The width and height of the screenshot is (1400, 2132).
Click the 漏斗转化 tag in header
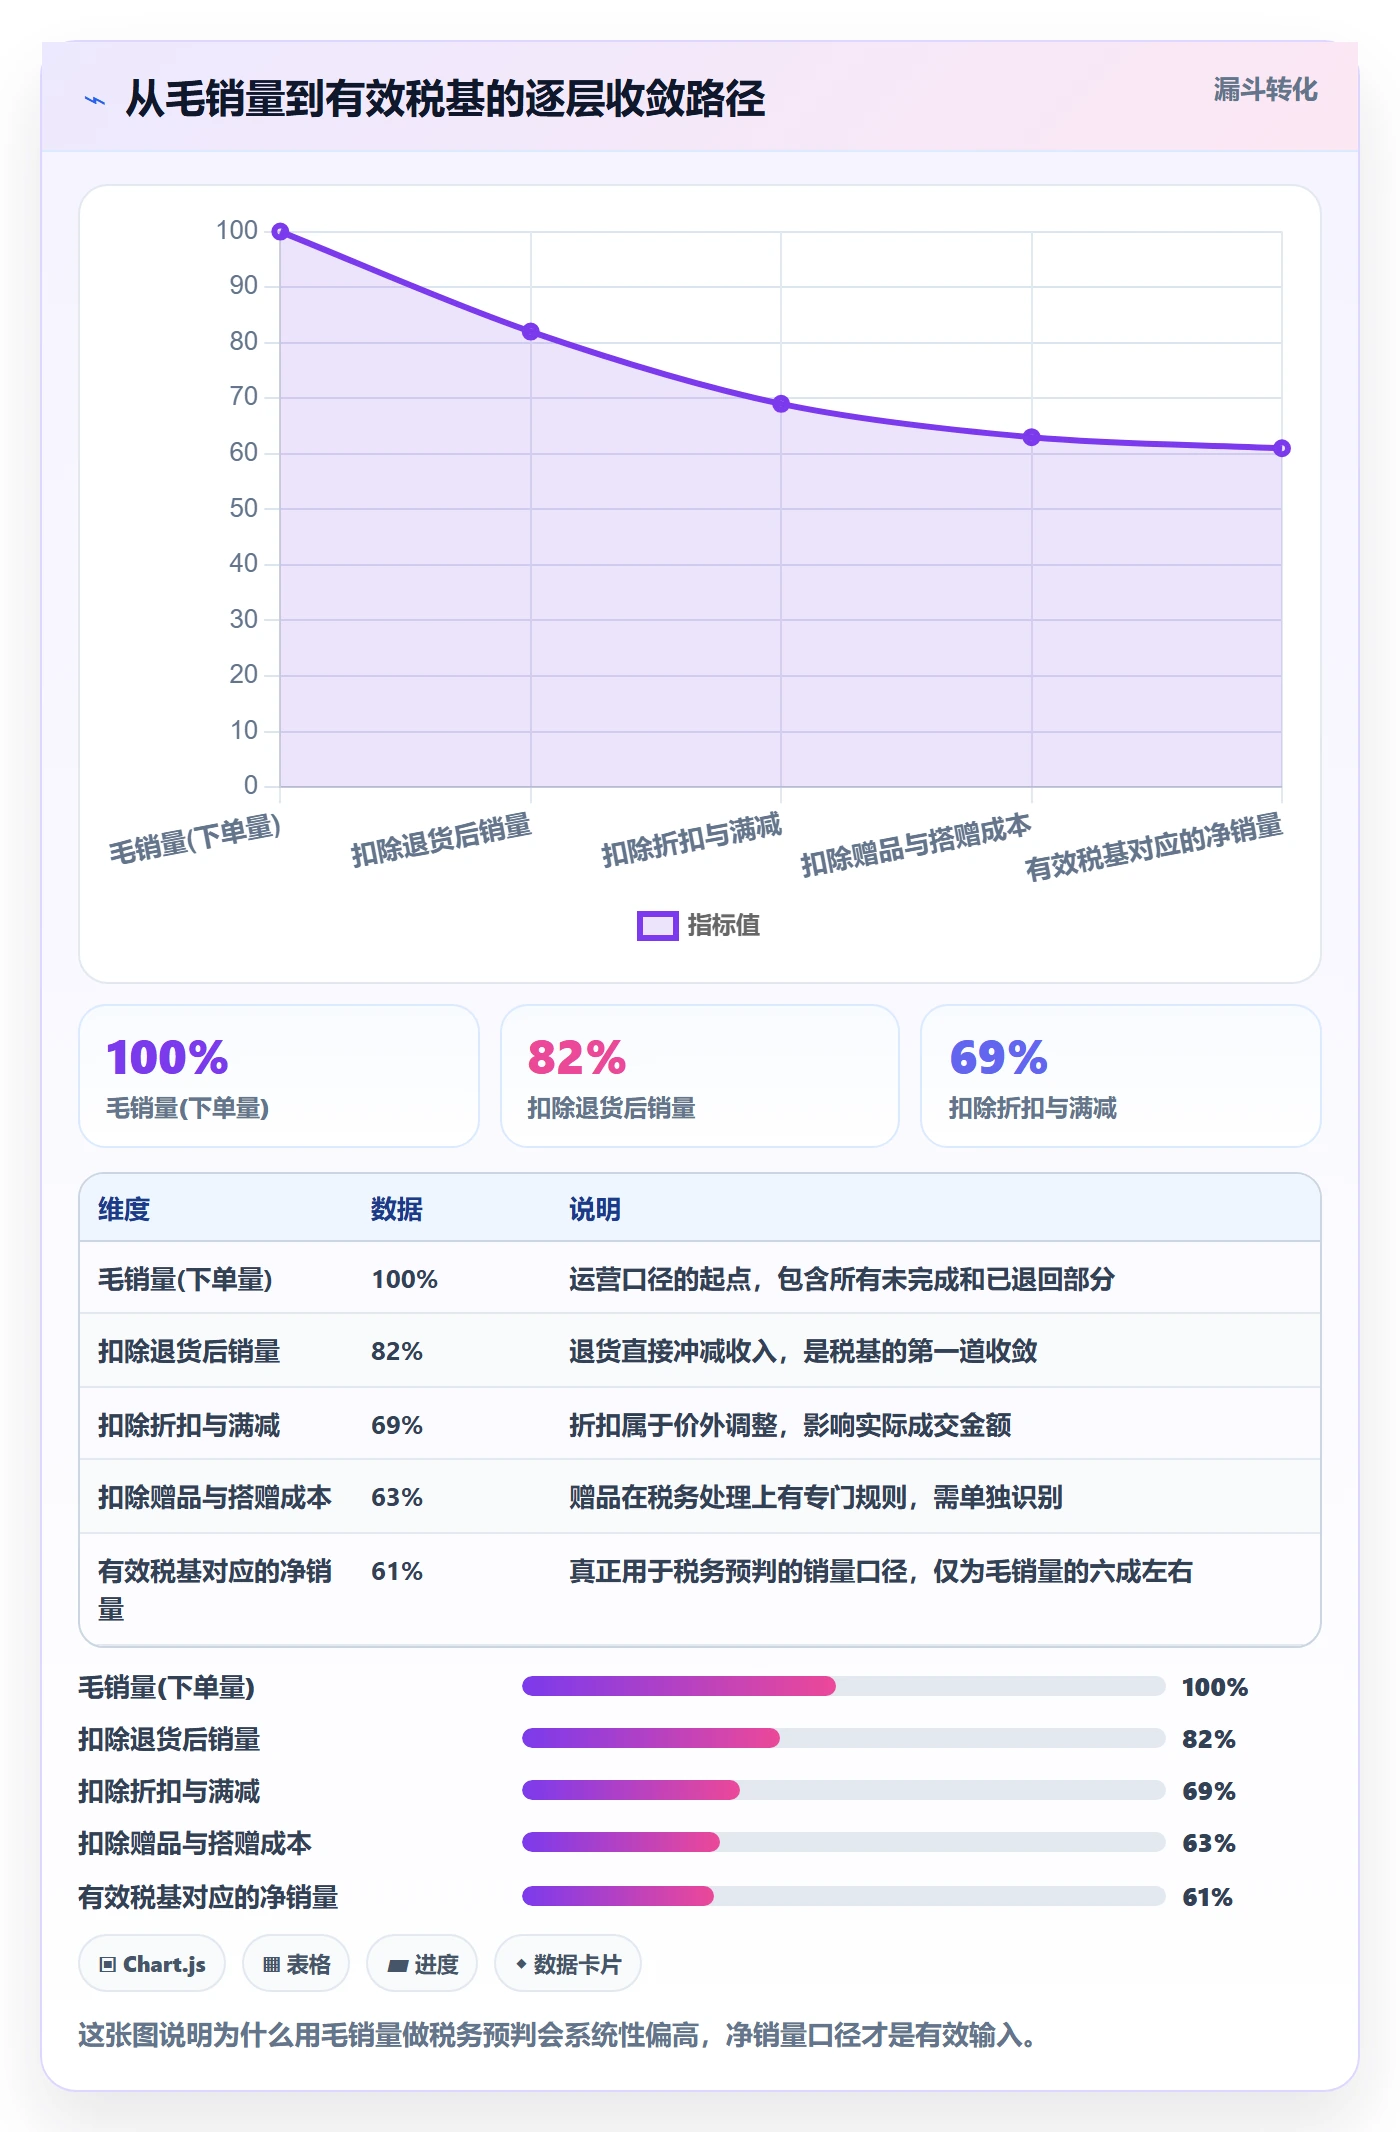pos(1265,90)
